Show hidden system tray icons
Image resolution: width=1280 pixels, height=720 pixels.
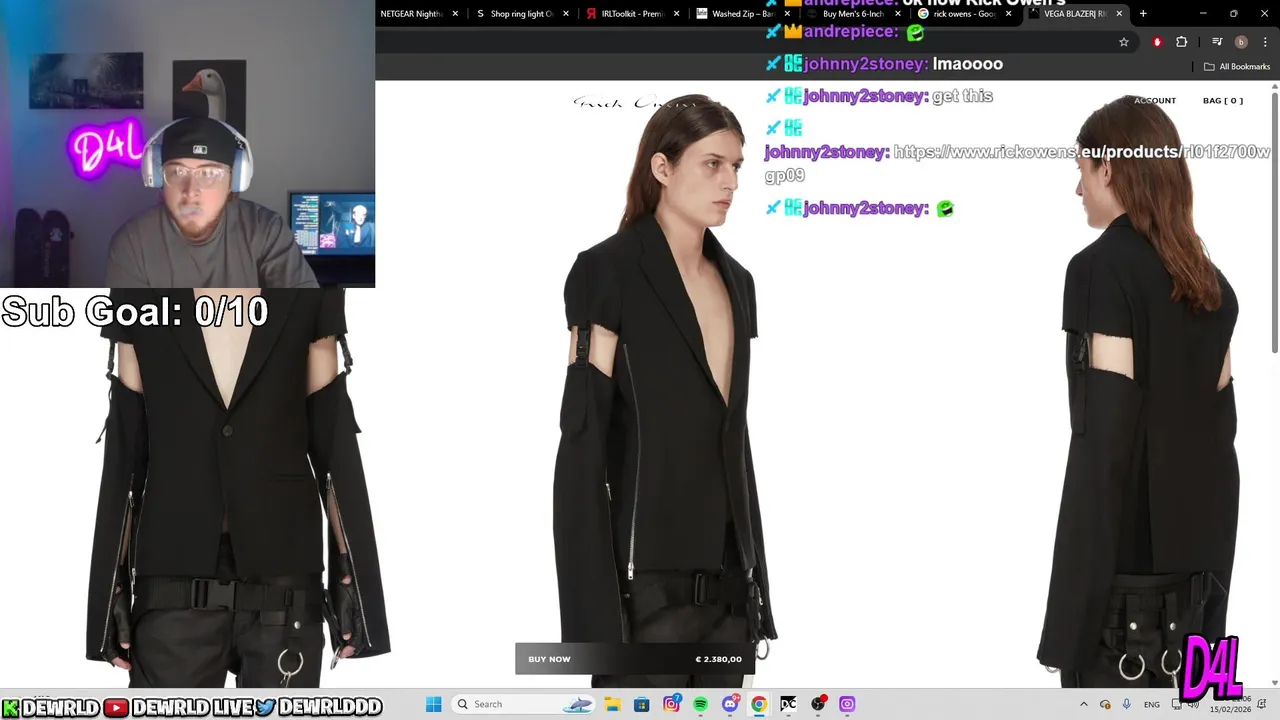[1084, 704]
